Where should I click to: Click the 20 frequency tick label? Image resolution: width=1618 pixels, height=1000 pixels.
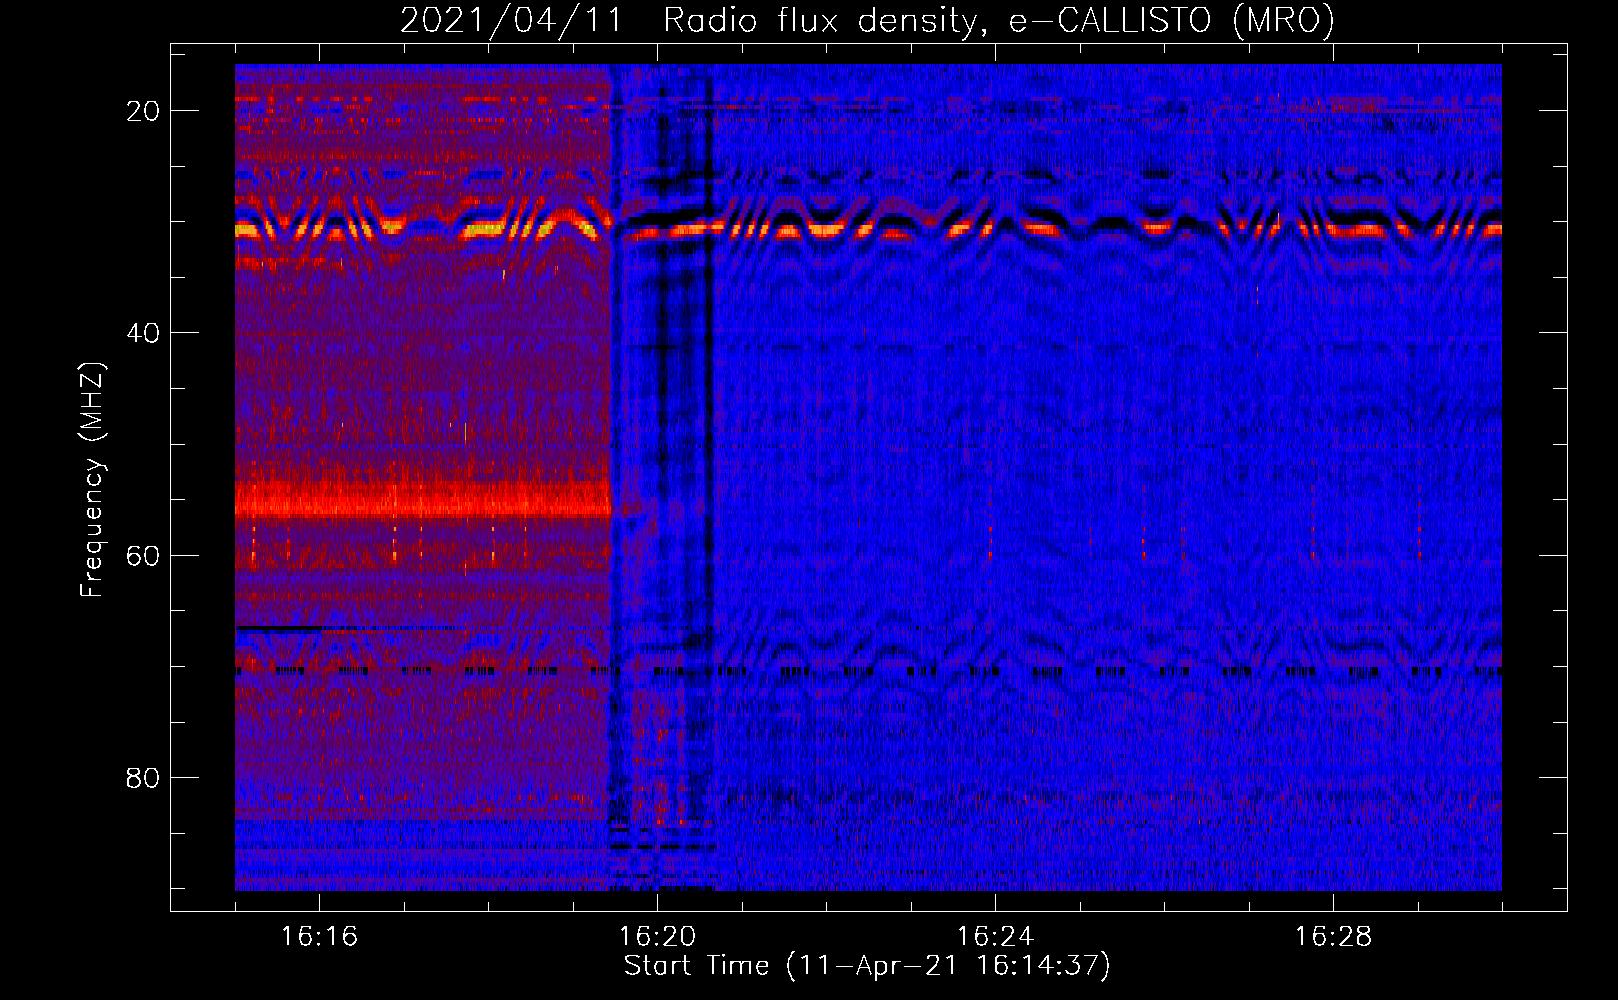143,111
